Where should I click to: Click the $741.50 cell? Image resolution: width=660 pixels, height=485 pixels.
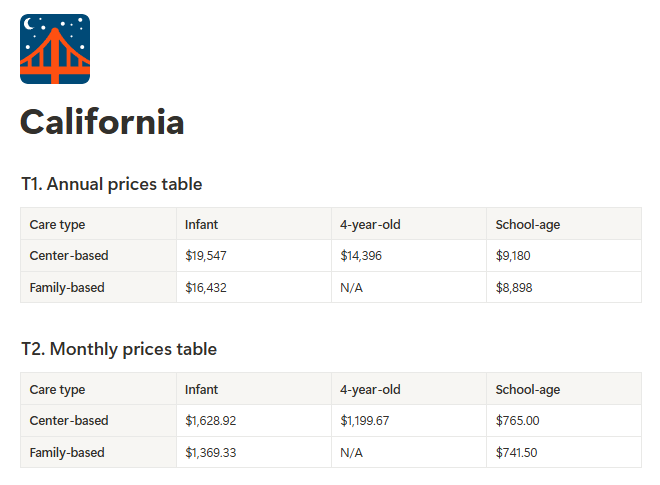[x=564, y=452]
